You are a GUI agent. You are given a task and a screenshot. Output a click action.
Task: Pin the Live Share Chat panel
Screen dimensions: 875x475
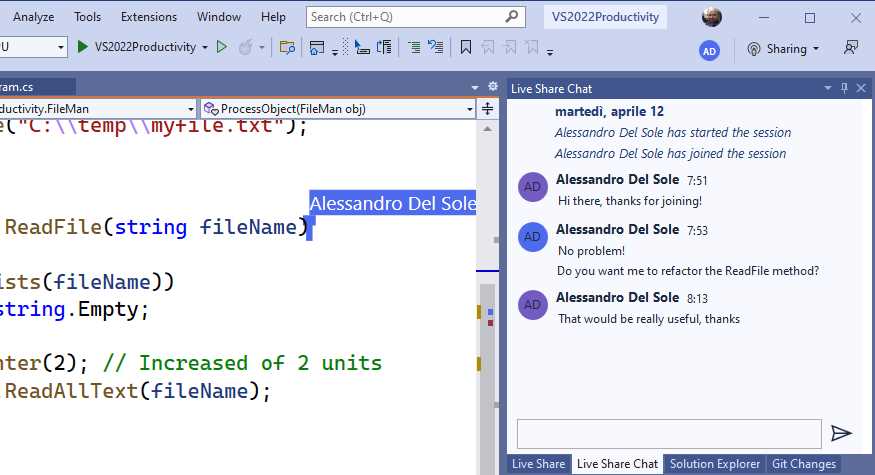point(844,88)
